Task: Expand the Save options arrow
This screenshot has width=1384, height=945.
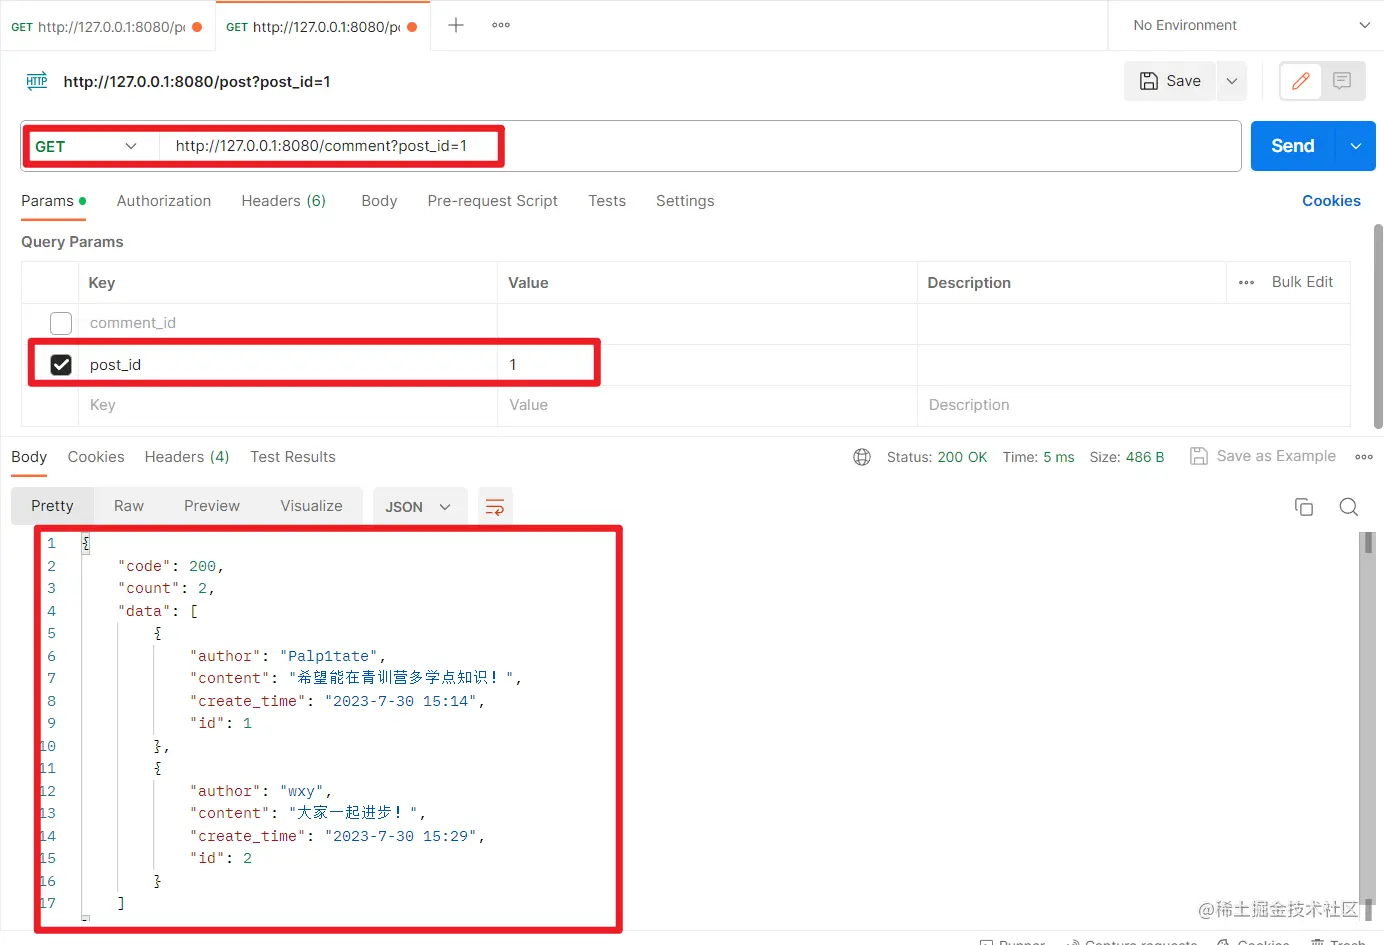Action: coord(1232,81)
